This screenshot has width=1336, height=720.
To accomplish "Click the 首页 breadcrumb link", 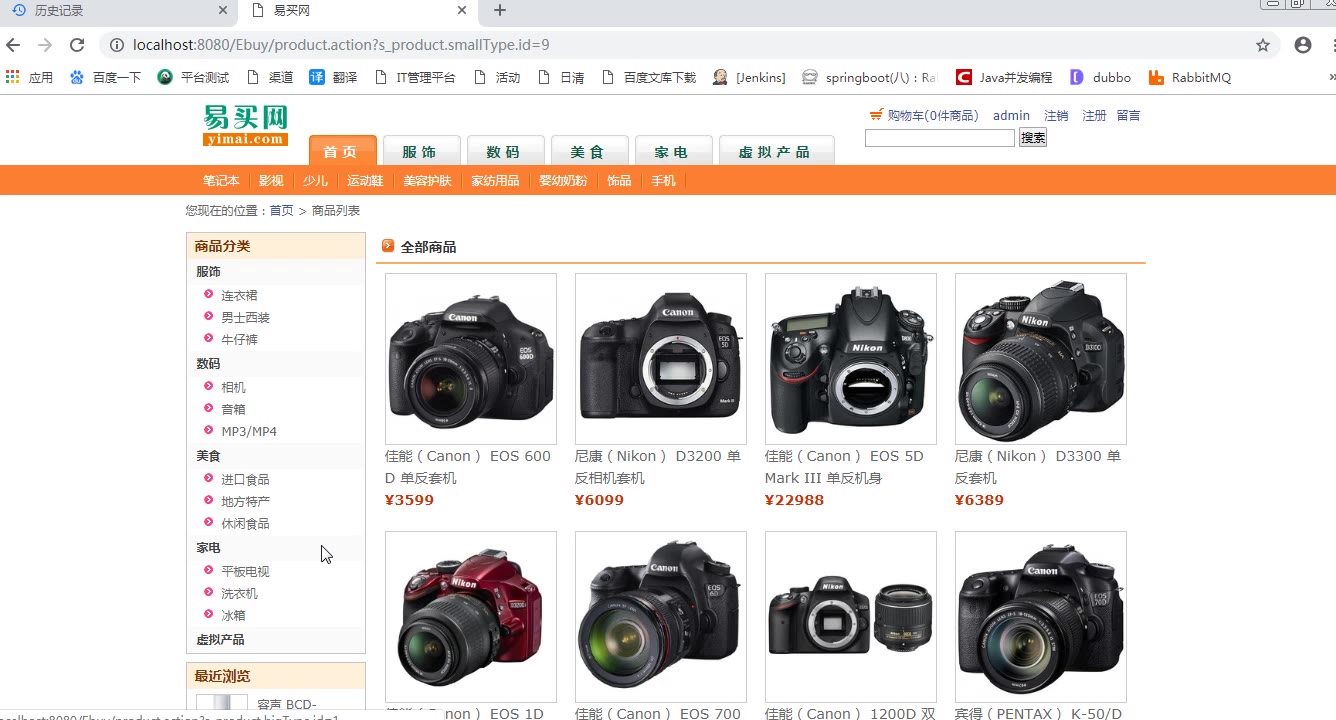I will point(282,211).
